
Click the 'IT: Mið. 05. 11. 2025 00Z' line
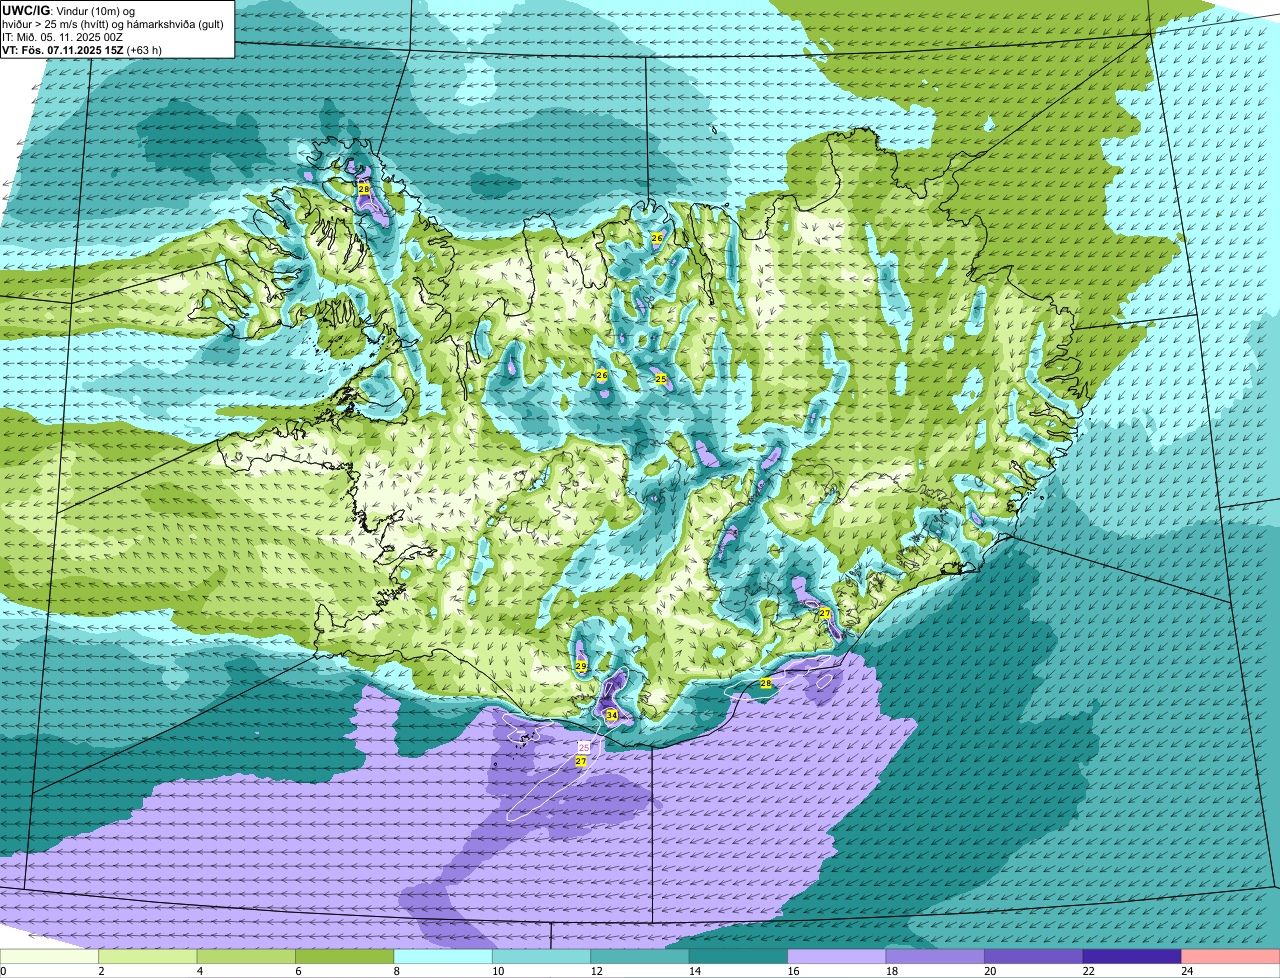[x=62, y=37]
